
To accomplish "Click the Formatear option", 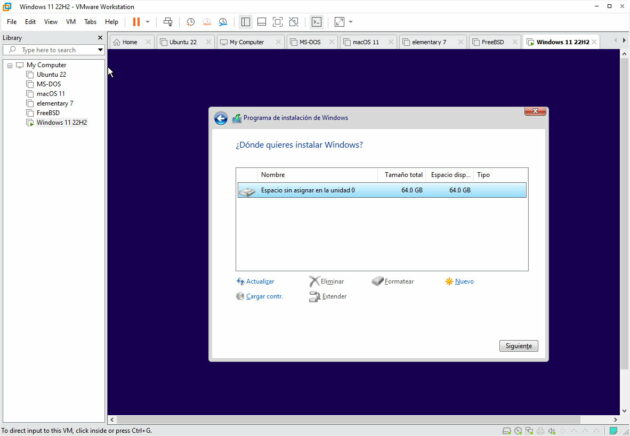I will click(x=393, y=281).
